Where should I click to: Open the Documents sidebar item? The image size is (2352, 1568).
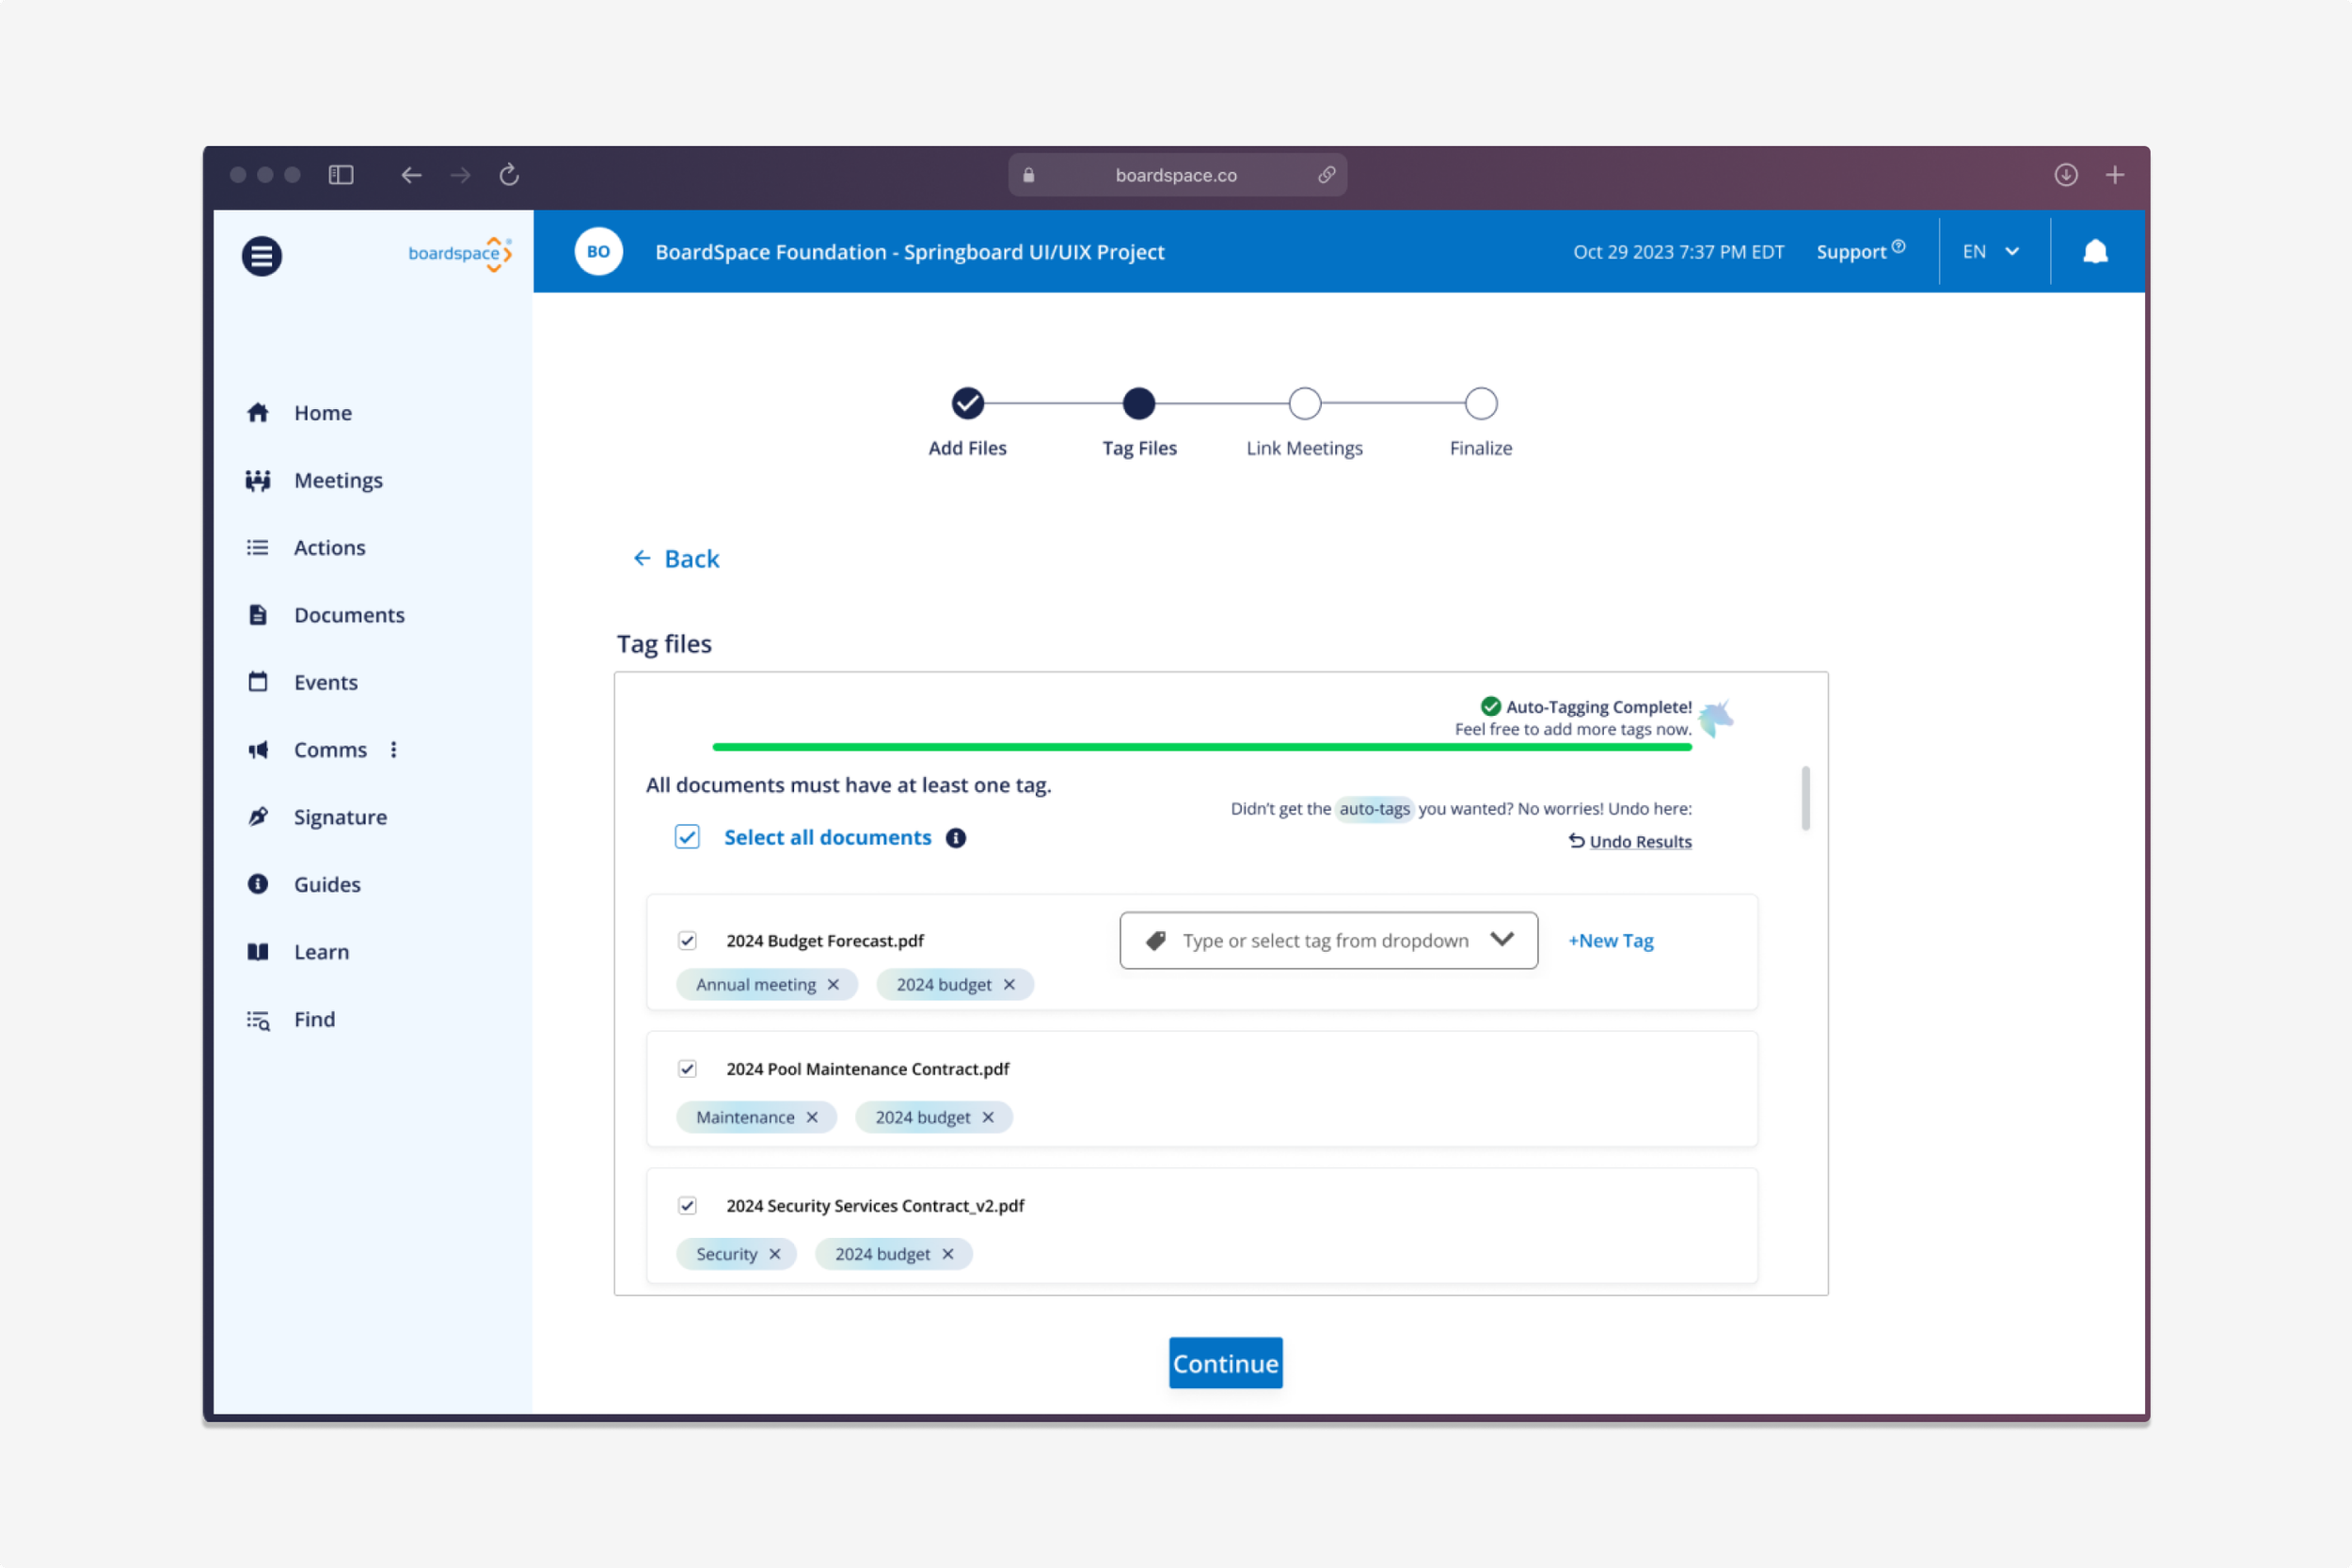[348, 615]
